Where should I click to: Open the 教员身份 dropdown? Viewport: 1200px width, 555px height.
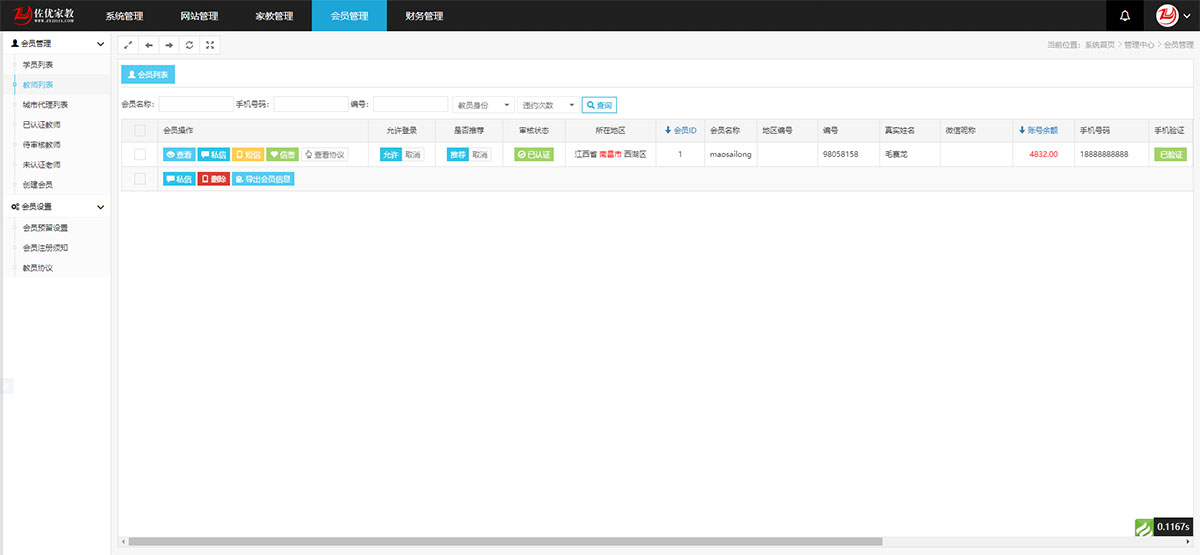483,105
